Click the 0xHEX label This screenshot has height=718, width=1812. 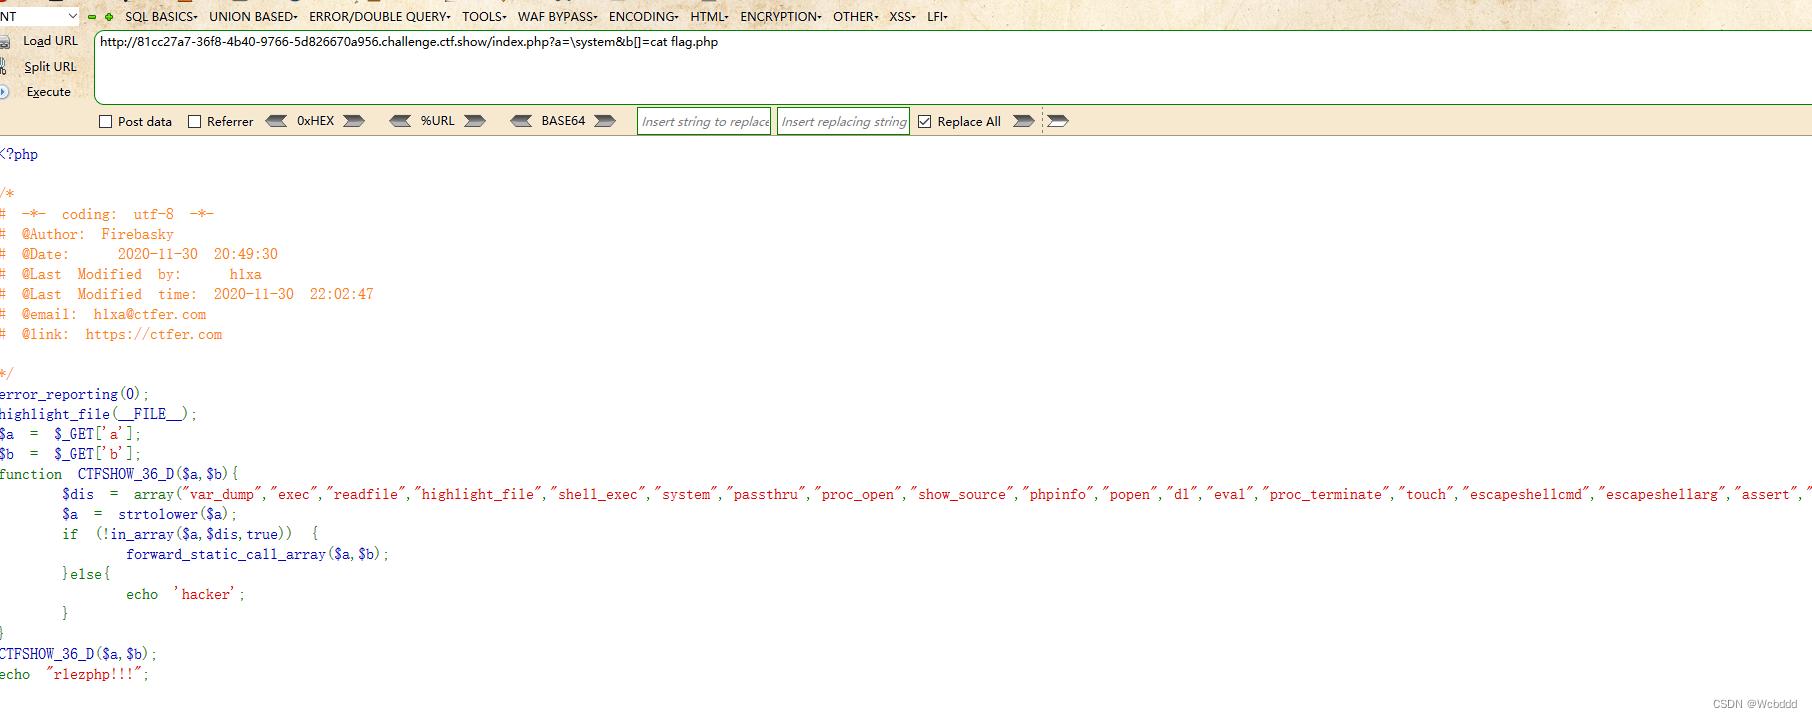click(316, 121)
